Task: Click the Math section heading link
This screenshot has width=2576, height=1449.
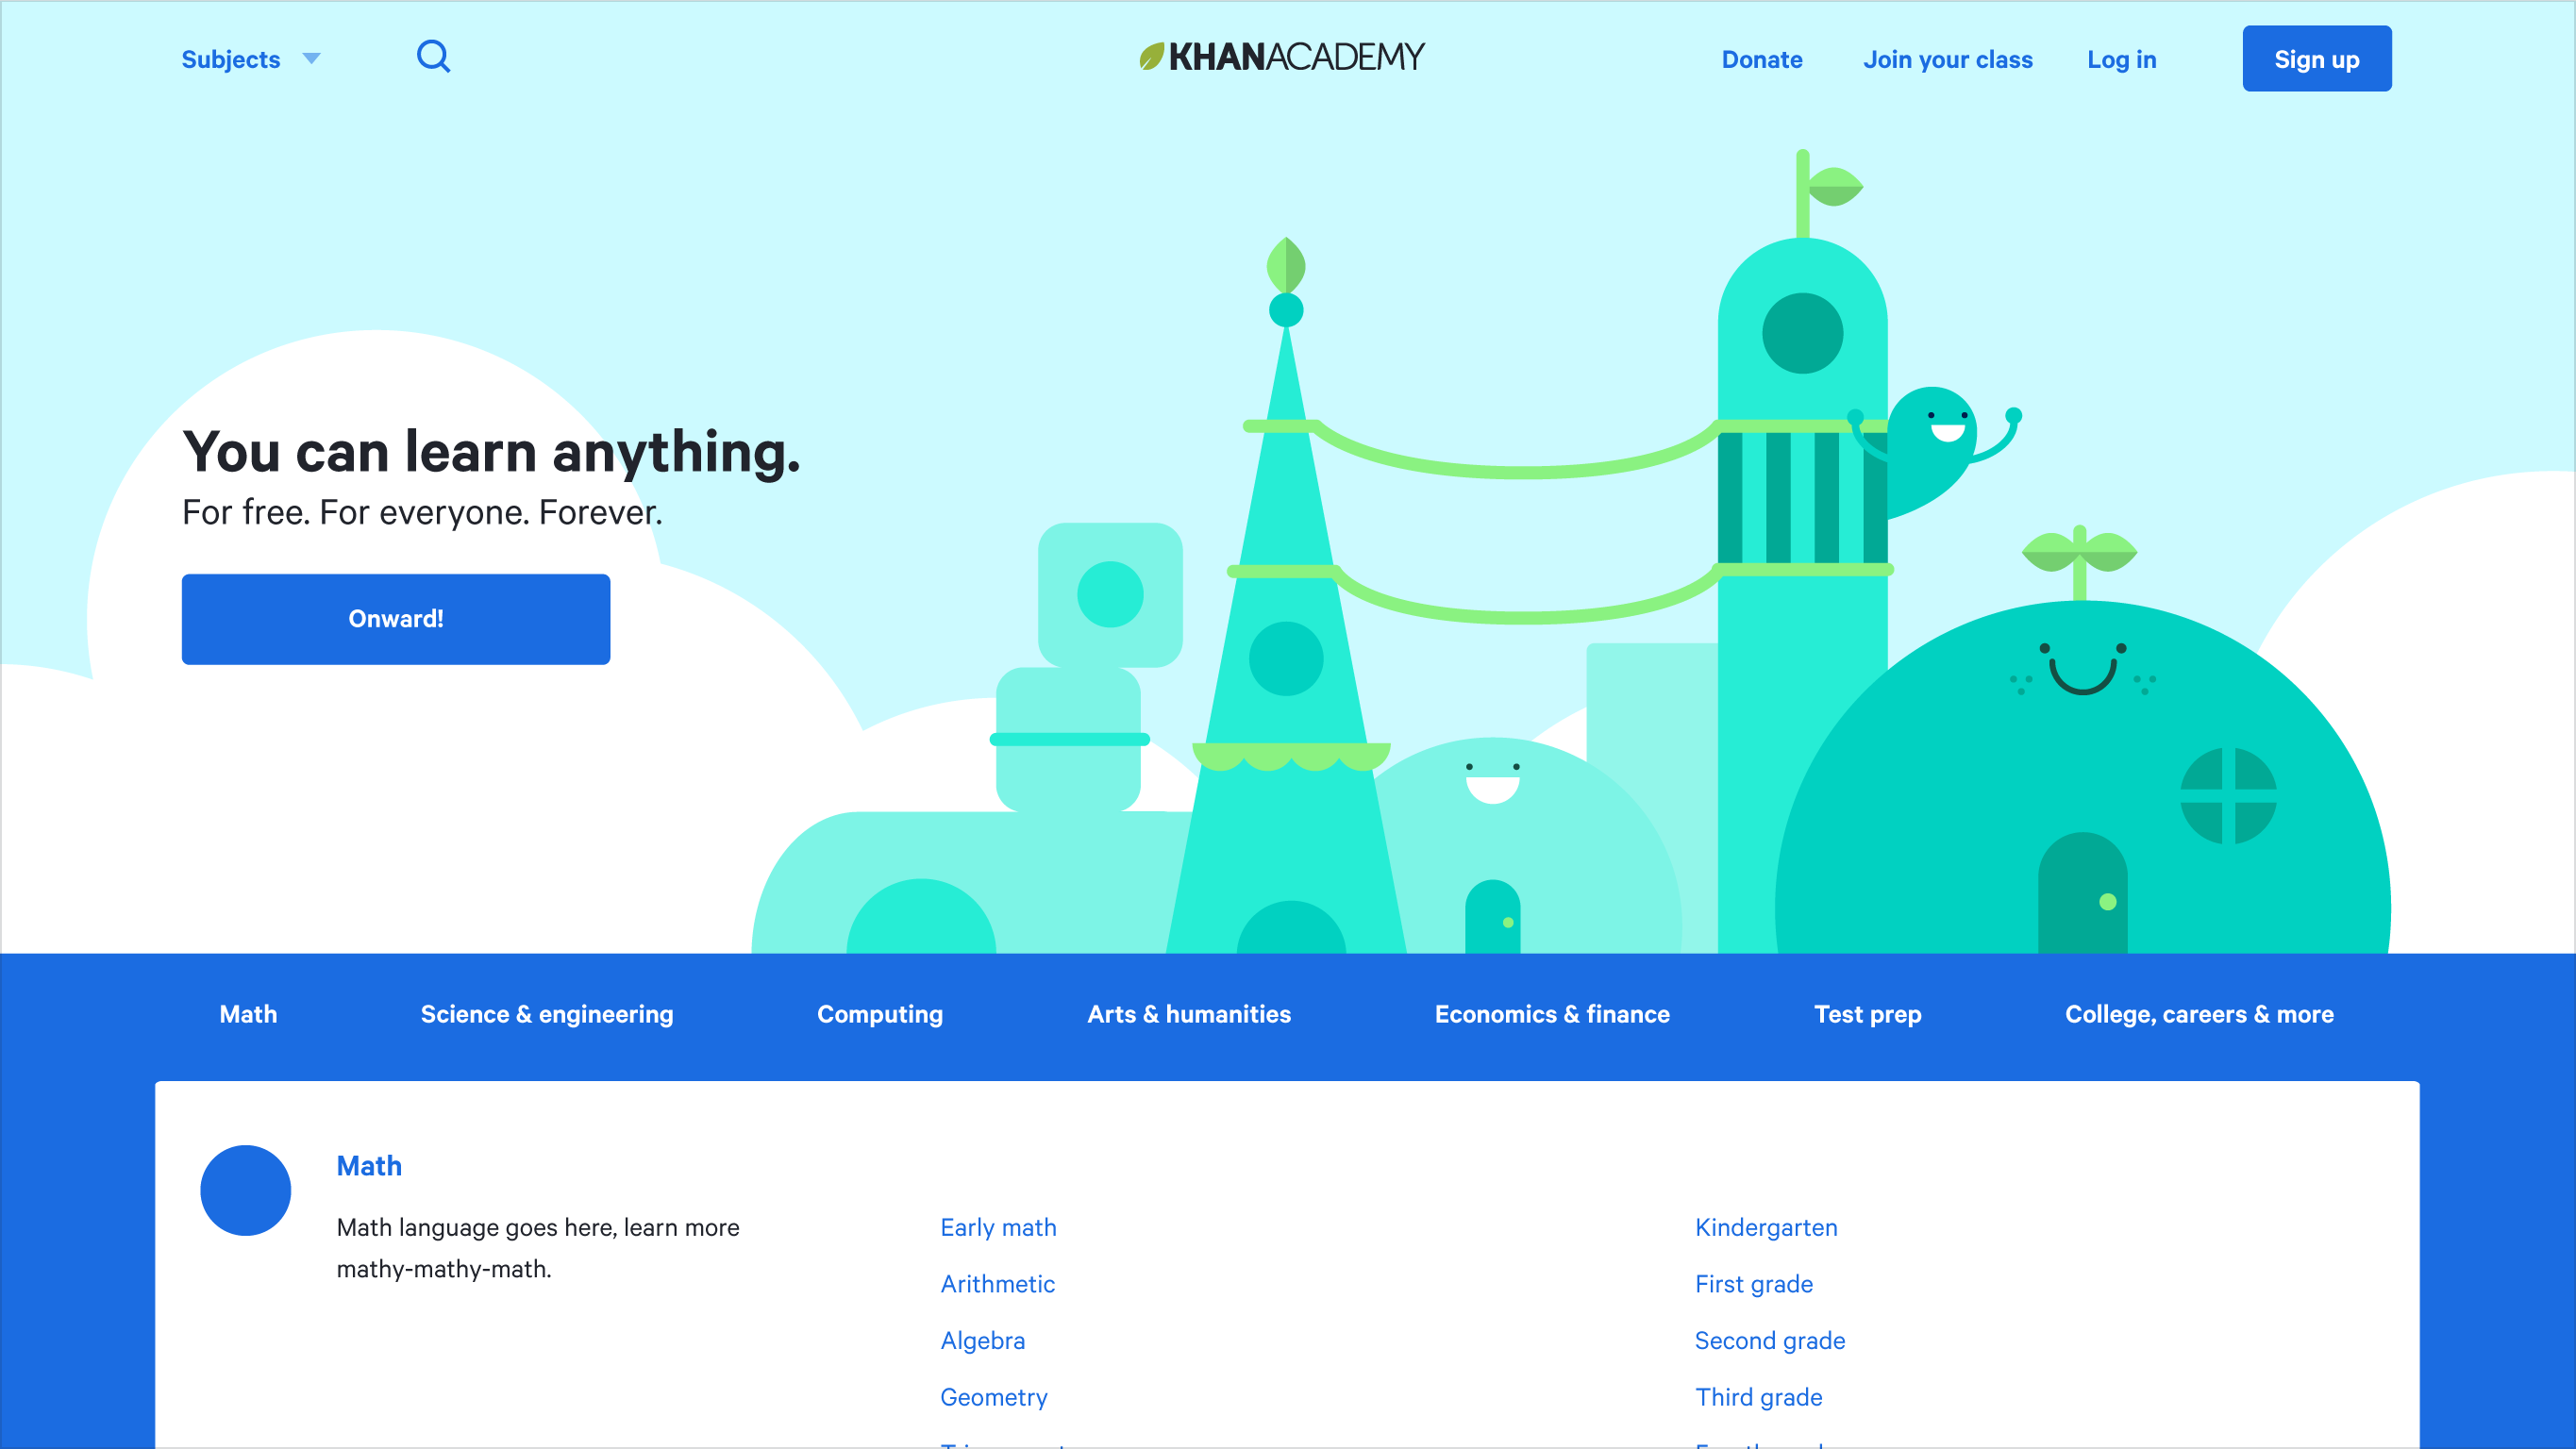Action: tap(369, 1166)
